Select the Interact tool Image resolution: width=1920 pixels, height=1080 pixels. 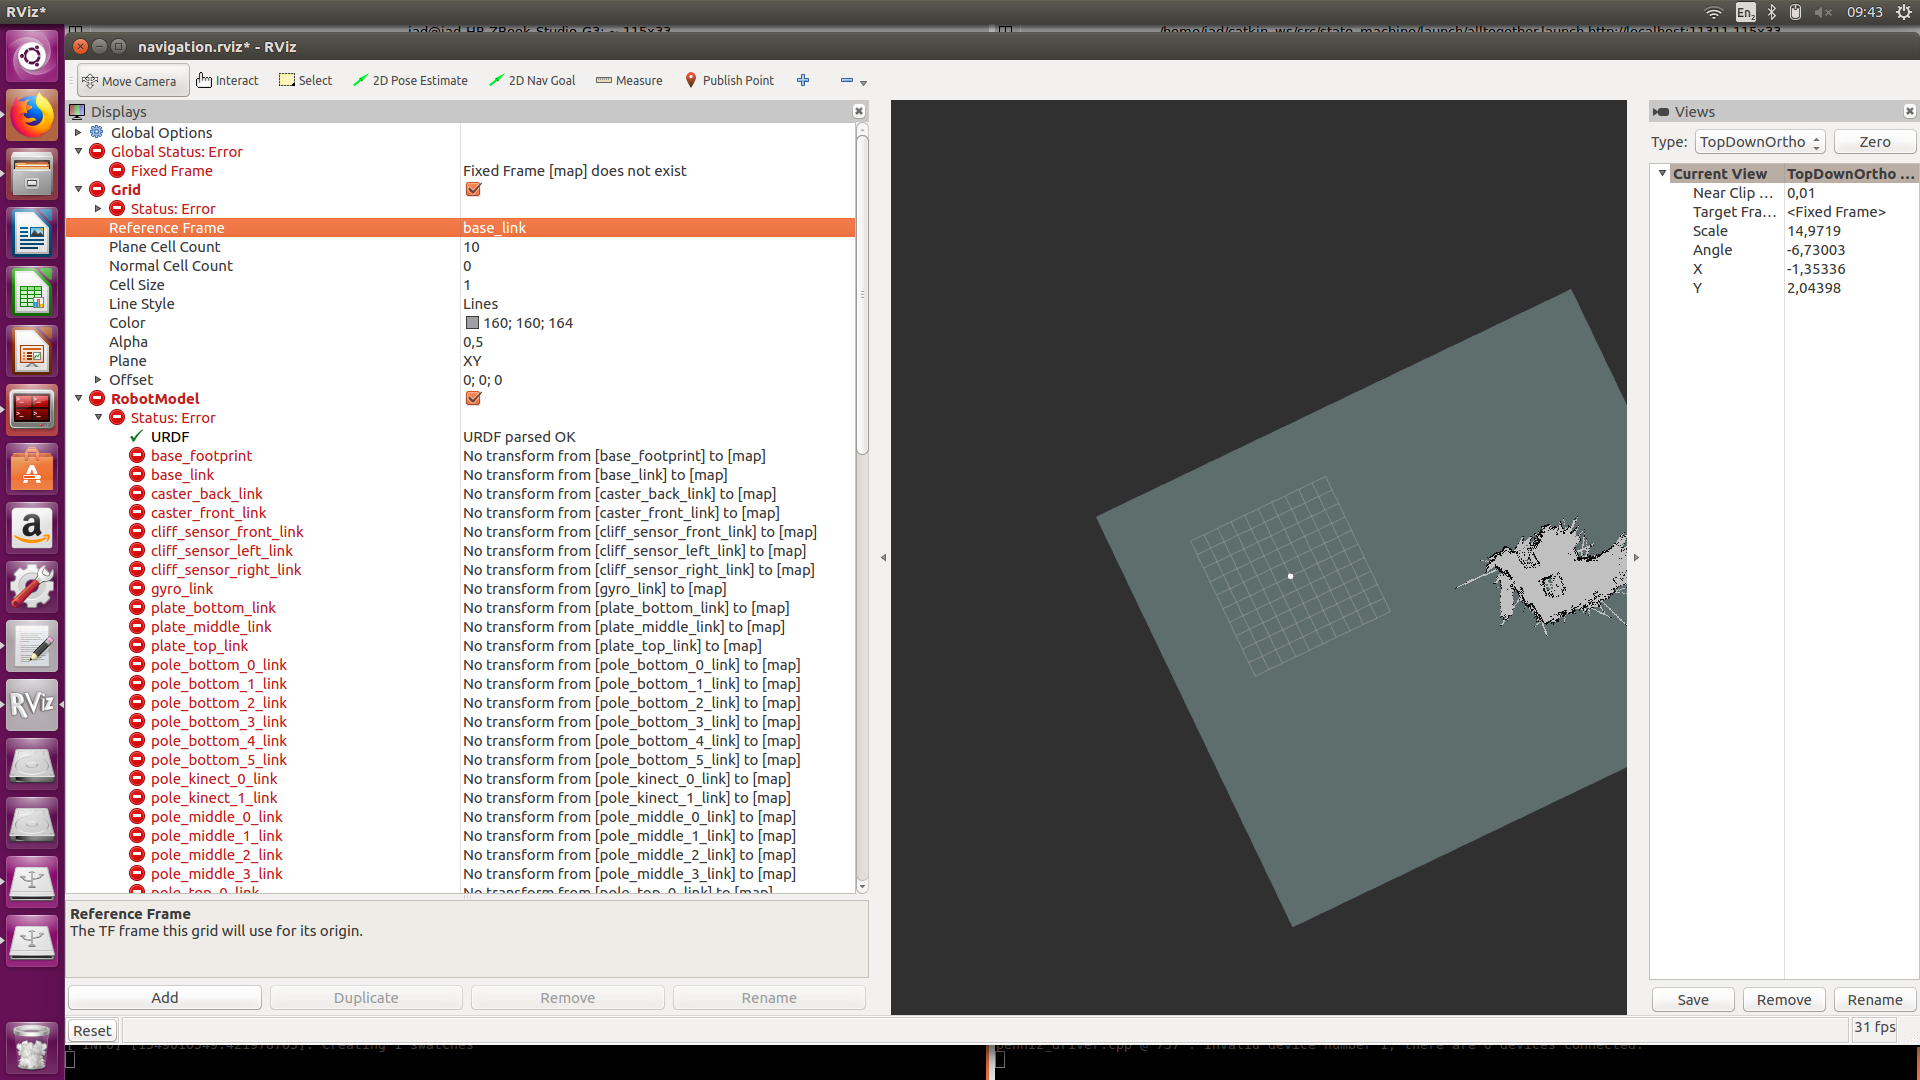[228, 81]
